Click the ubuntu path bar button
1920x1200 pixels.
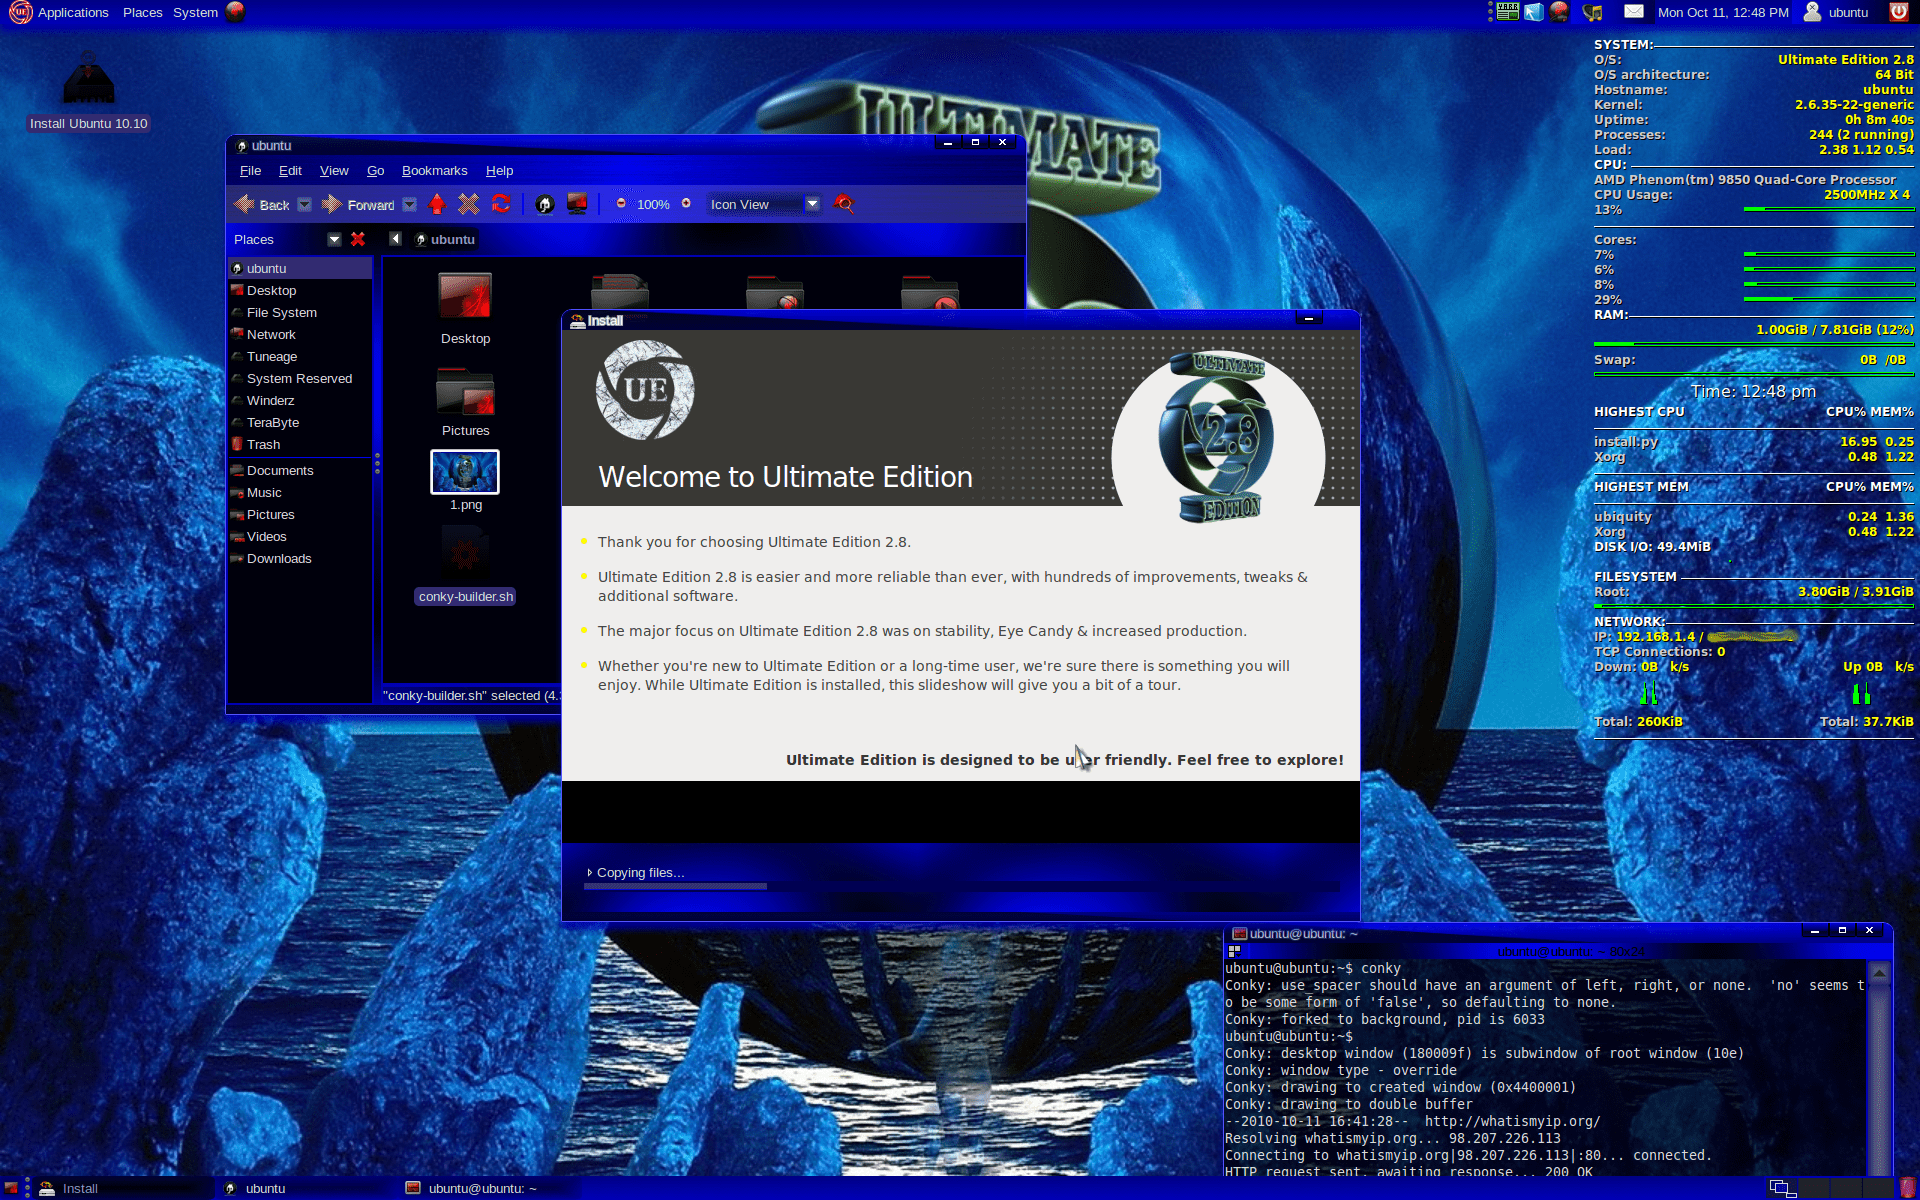445,239
